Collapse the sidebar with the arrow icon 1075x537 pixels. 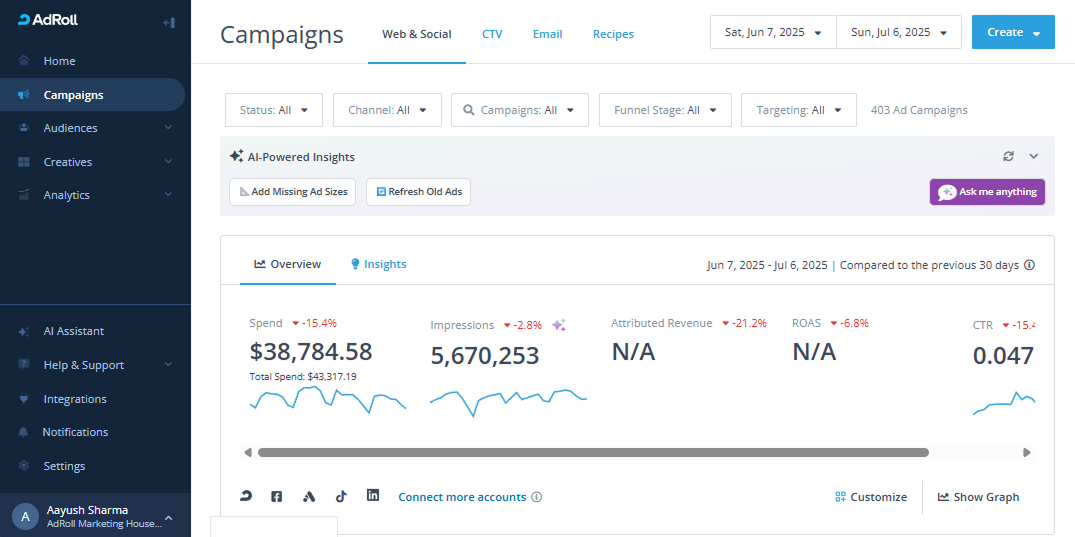pos(169,23)
